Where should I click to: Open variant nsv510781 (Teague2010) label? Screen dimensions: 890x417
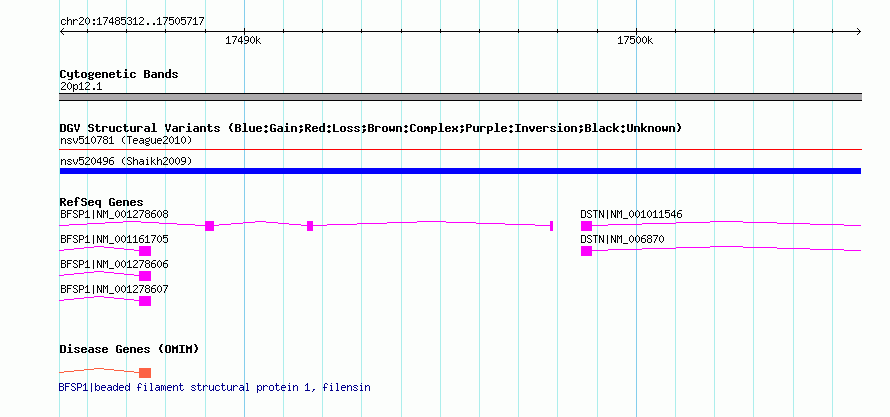point(126,140)
